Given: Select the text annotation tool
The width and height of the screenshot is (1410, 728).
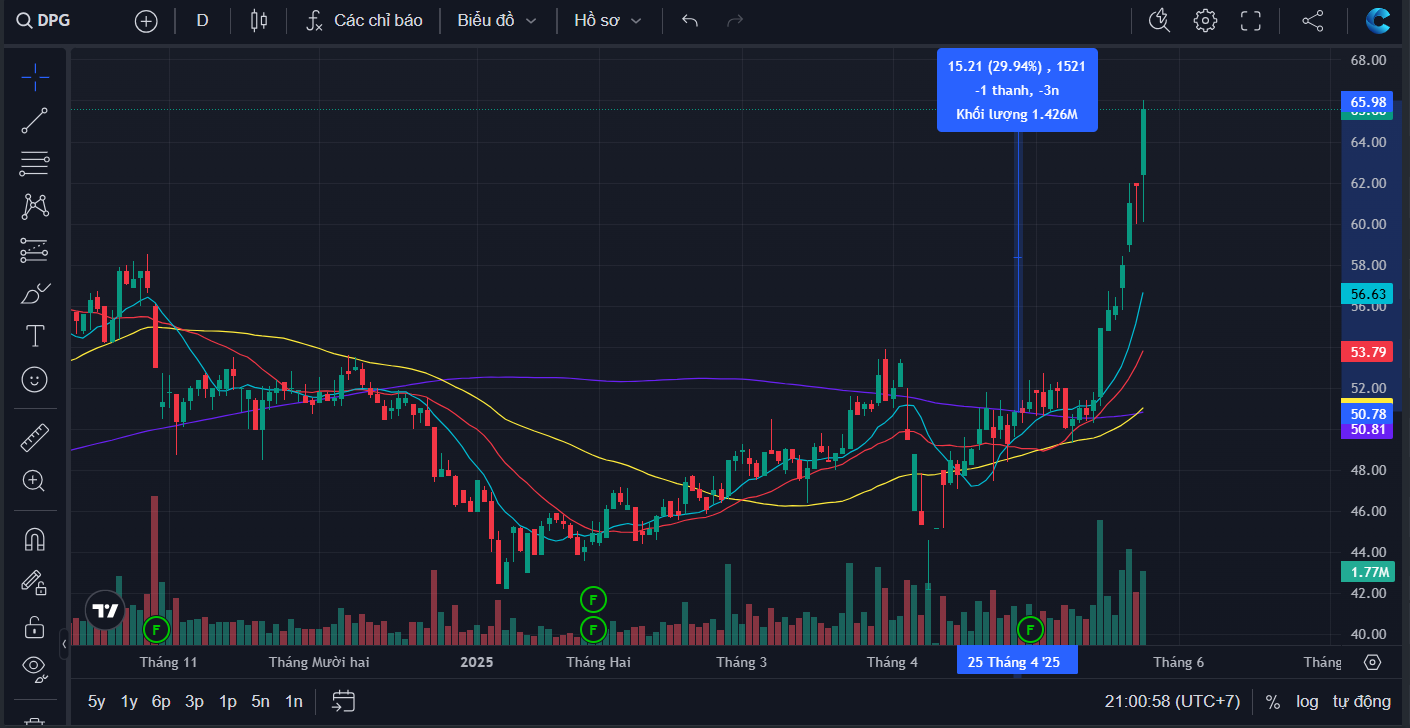Looking at the screenshot, I should tap(35, 336).
